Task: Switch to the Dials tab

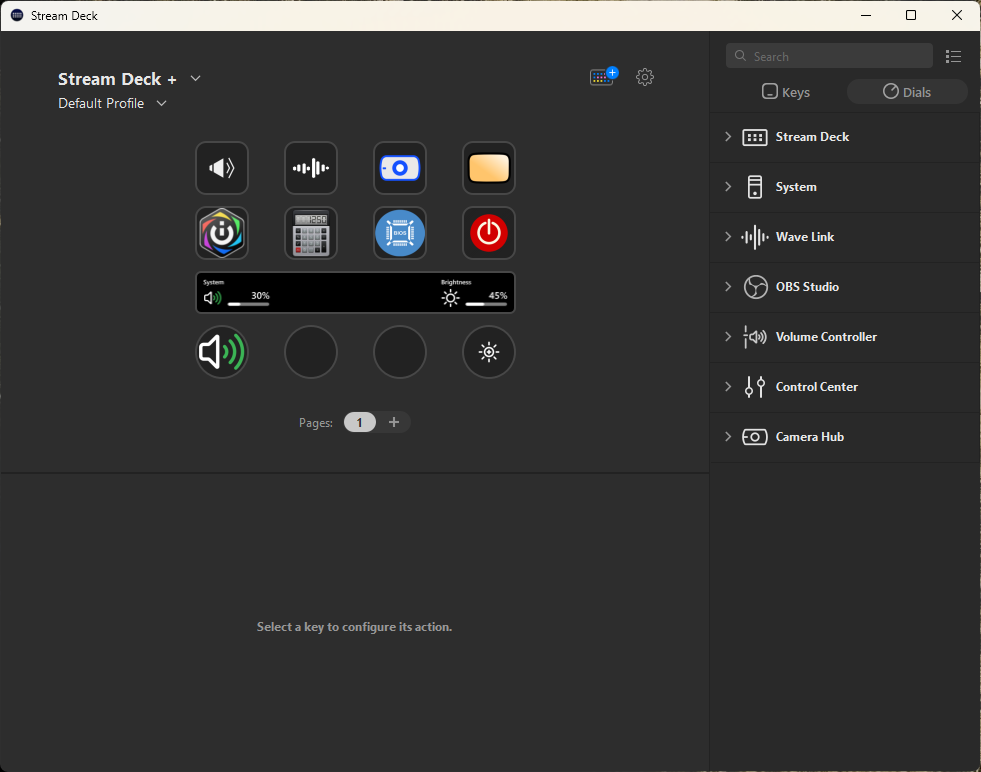Action: click(907, 92)
